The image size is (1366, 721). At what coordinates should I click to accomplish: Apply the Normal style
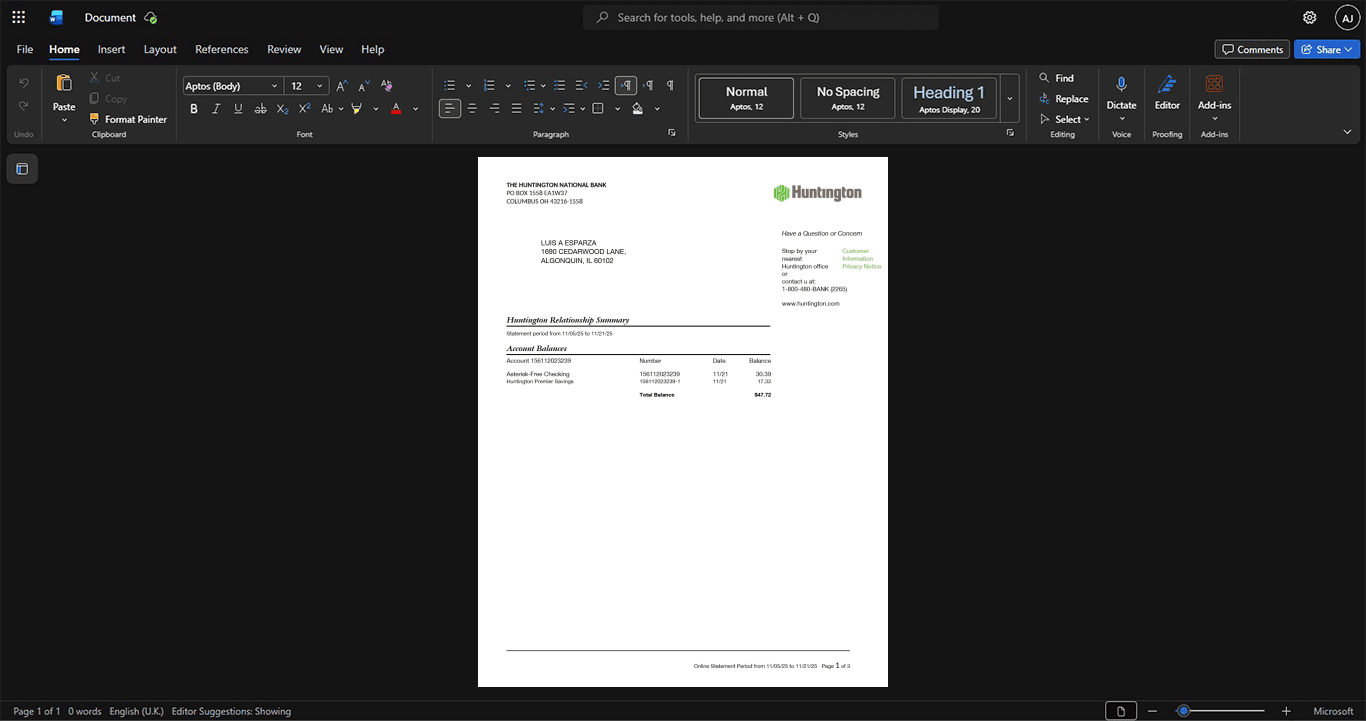click(x=746, y=98)
